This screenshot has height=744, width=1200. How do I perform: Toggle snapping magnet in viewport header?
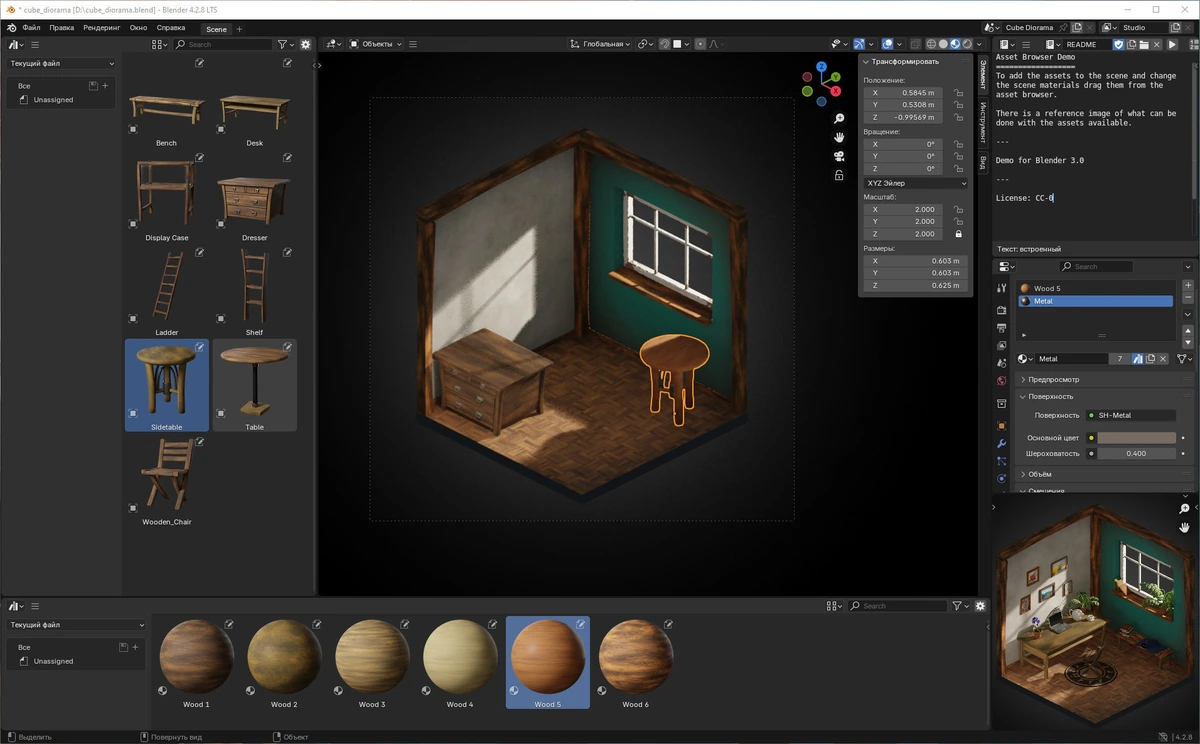click(x=664, y=44)
